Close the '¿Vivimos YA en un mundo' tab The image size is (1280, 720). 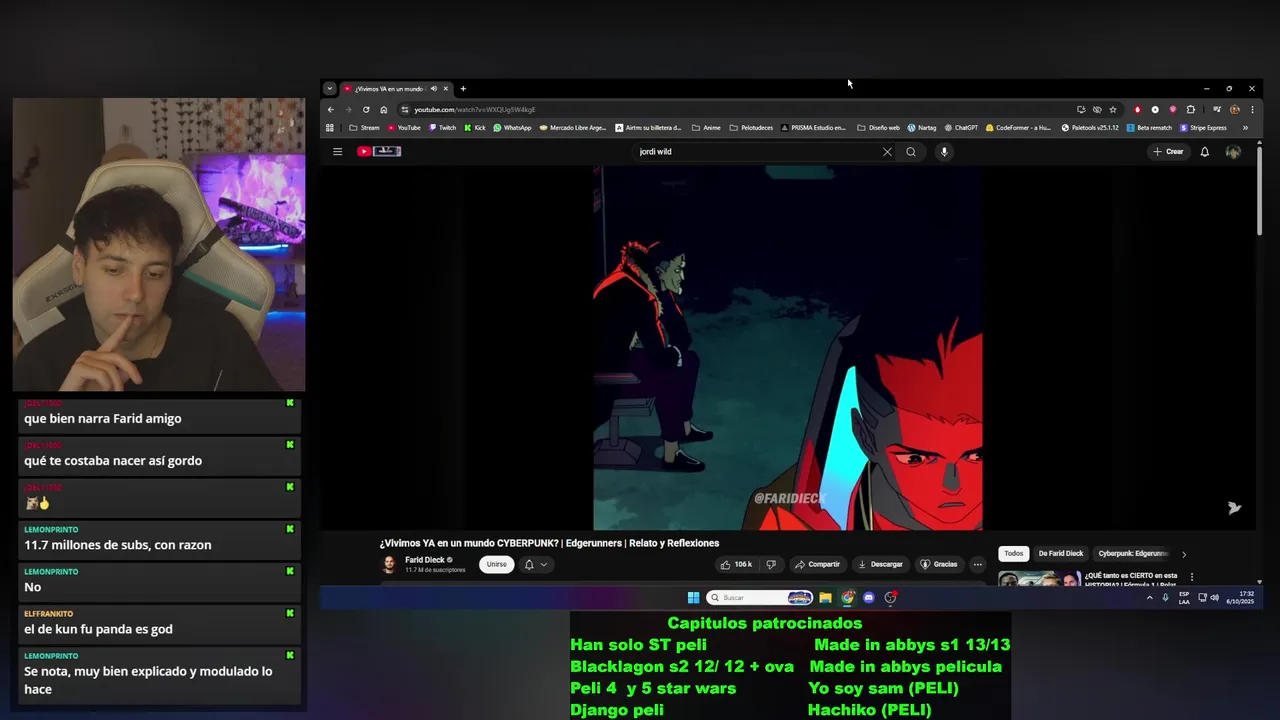click(446, 88)
